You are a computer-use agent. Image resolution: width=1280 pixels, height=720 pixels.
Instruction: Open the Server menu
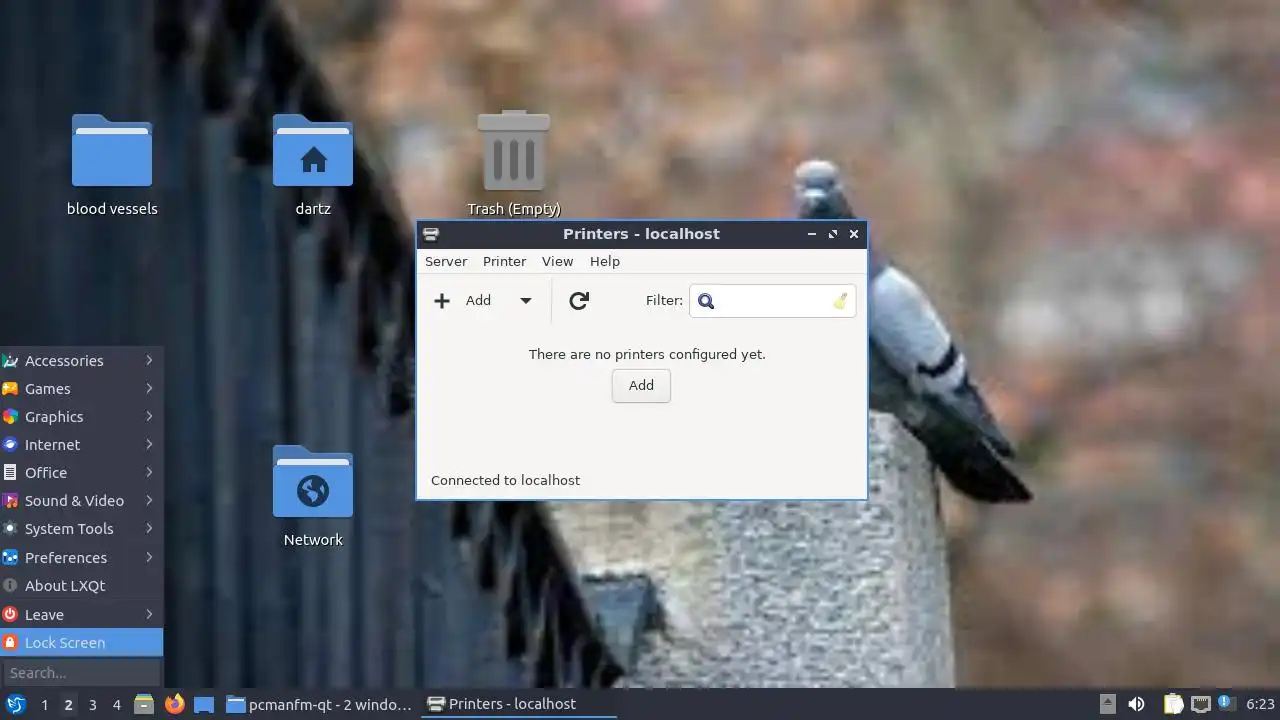446,261
